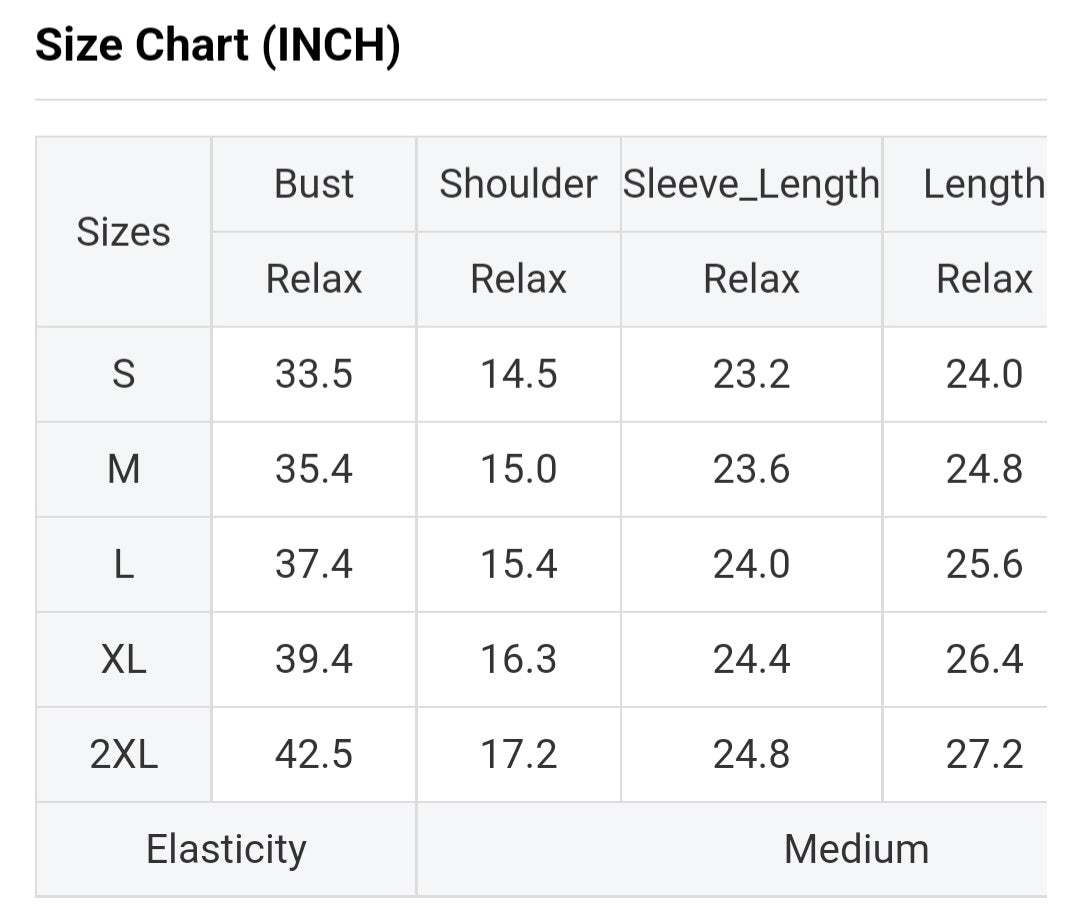Image resolution: width=1080 pixels, height=916 pixels.
Task: Click the Size Chart (INCH) heading
Action: (218, 47)
